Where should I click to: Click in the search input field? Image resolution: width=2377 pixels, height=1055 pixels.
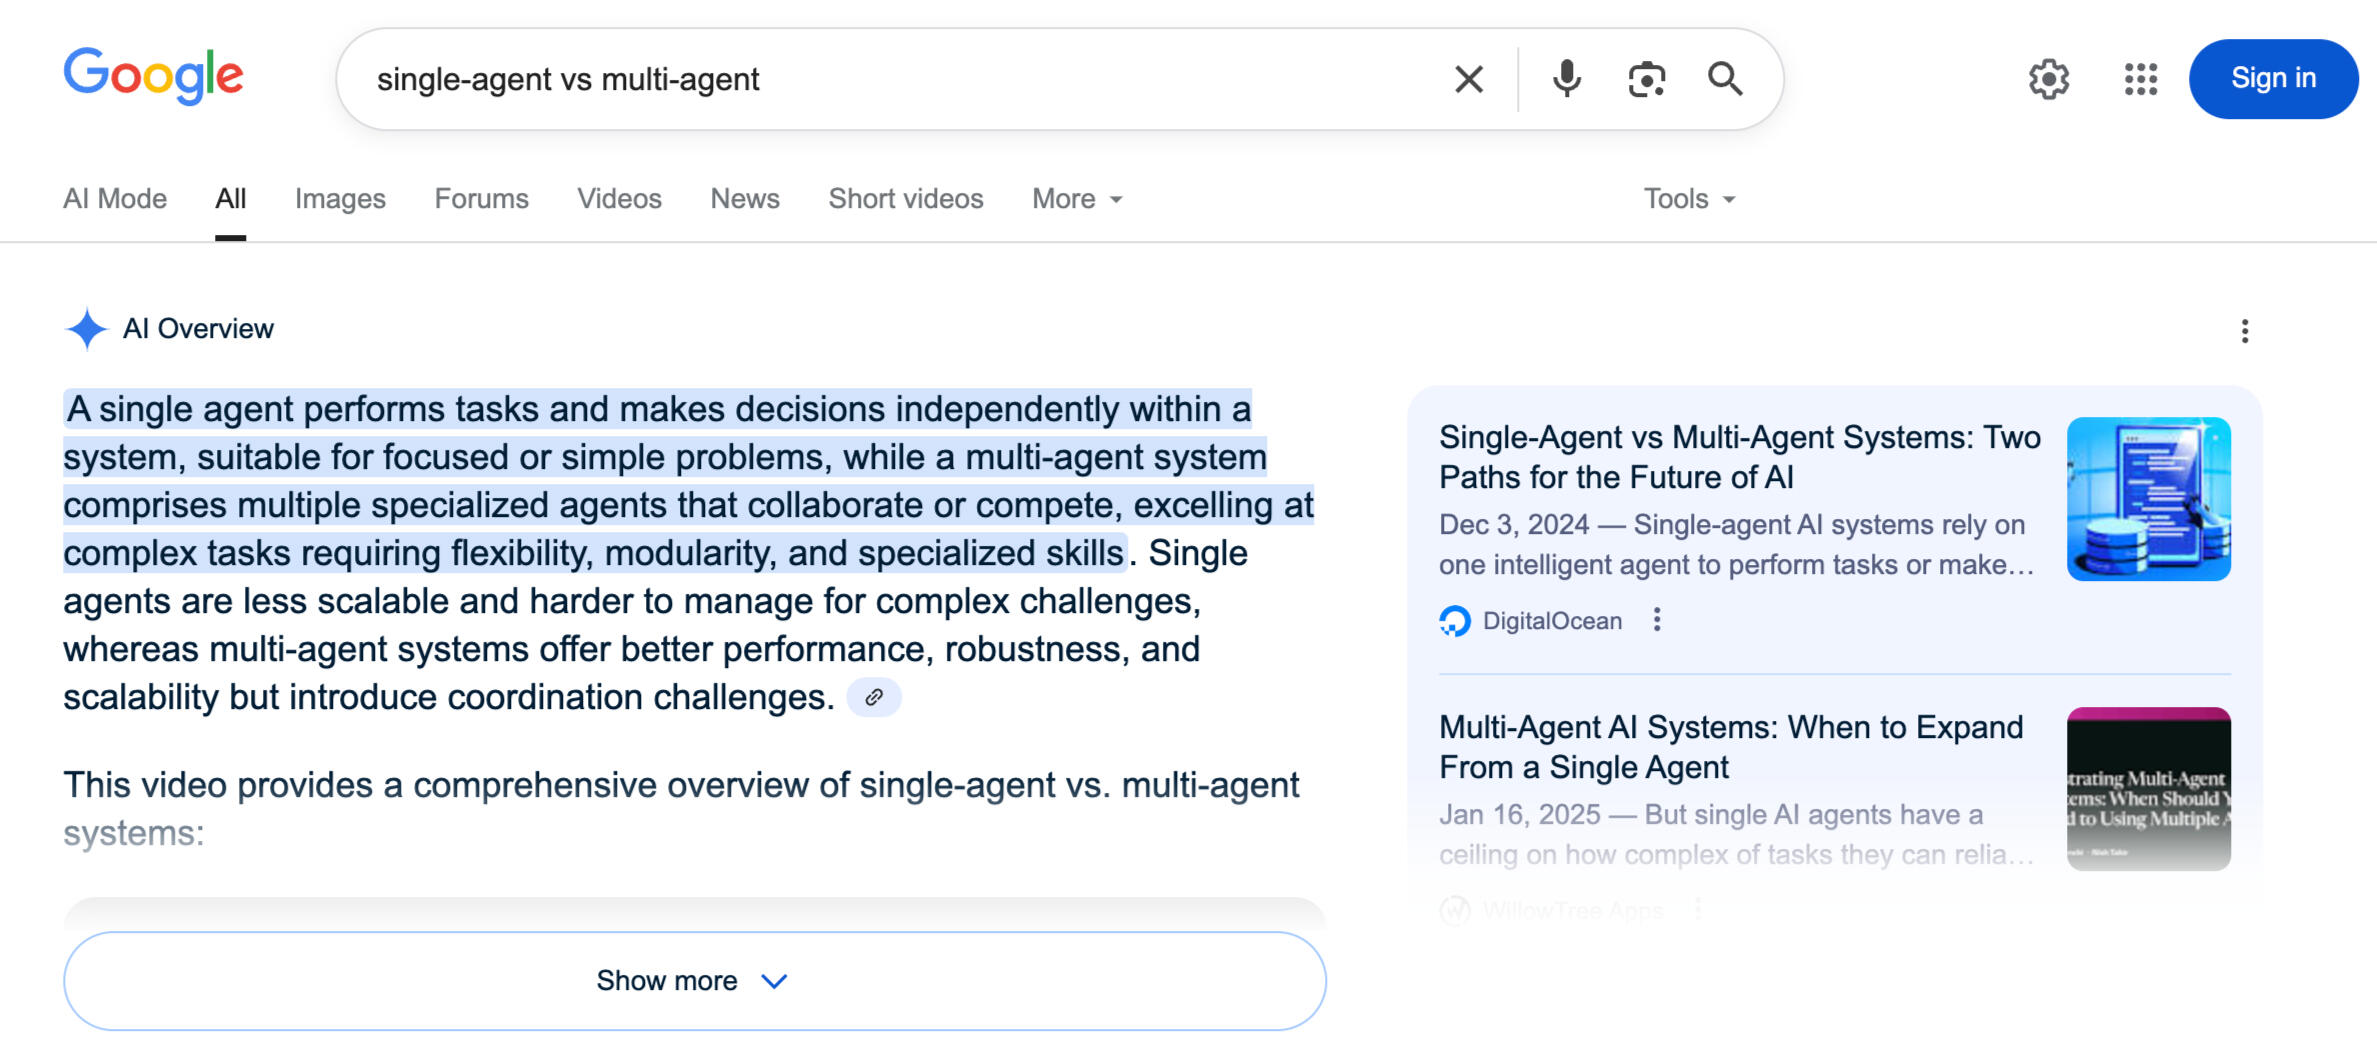click(x=900, y=79)
